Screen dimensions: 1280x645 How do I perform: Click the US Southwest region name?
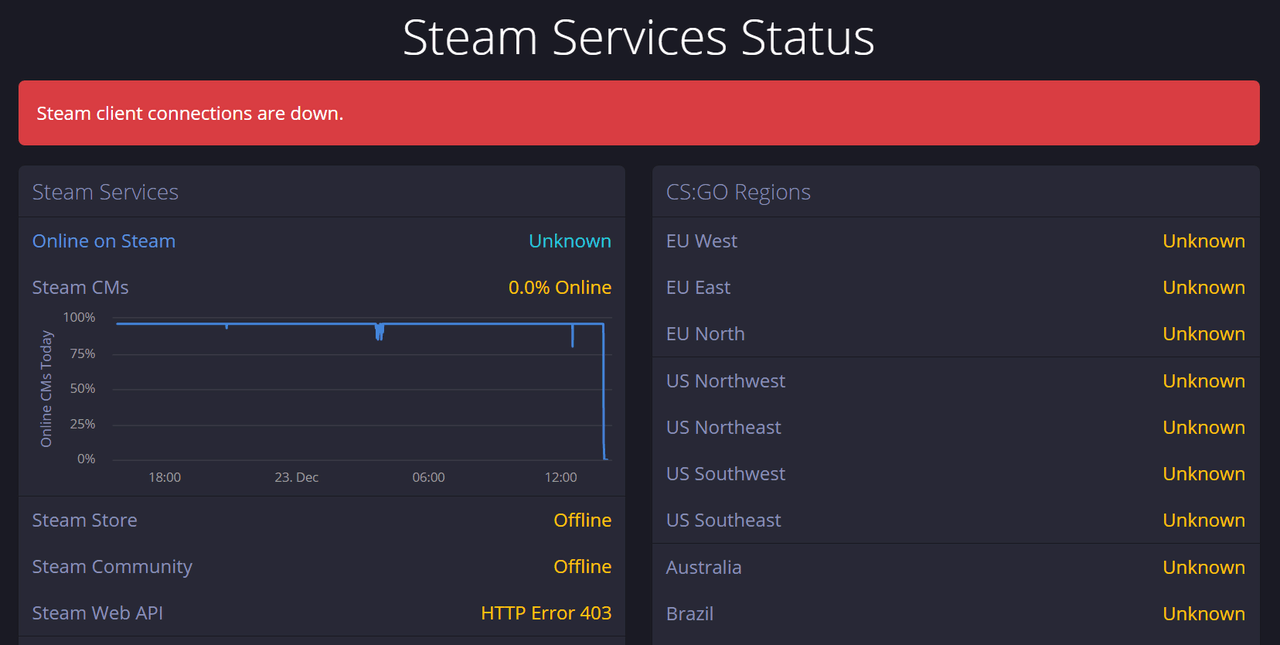coord(726,474)
